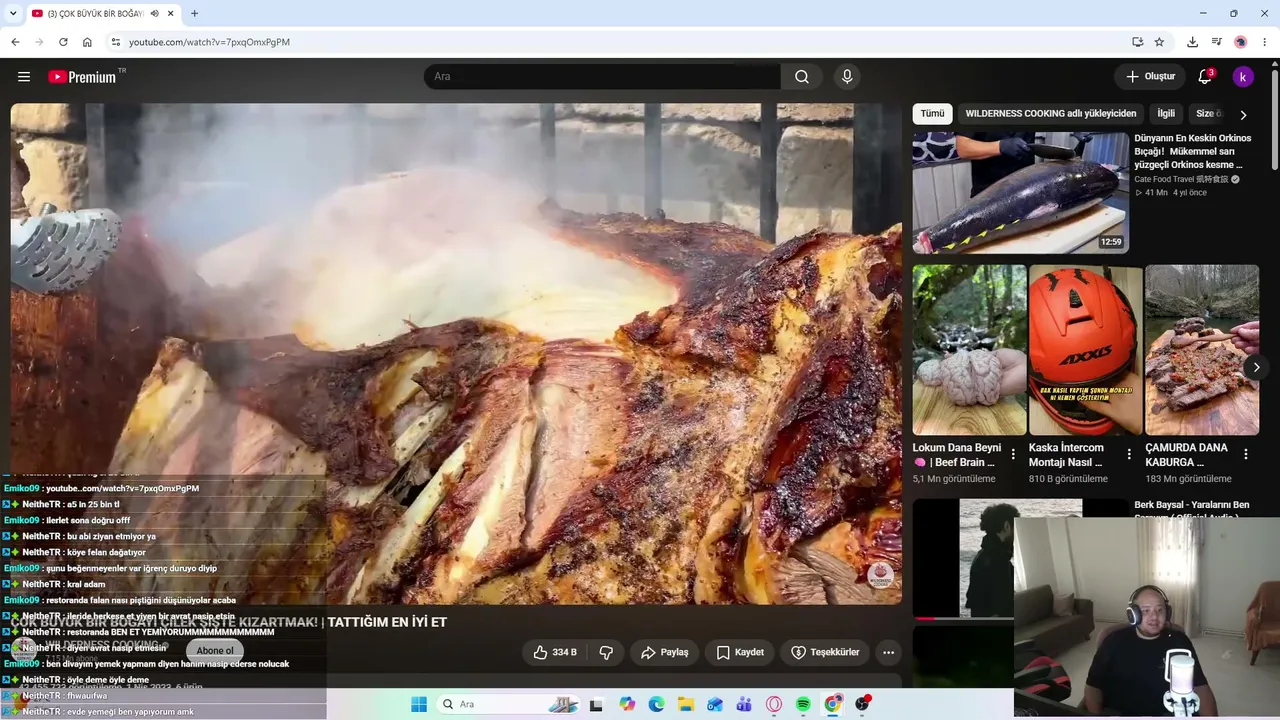This screenshot has height=720, width=1280.
Task: Click the Kaydet save button
Action: (x=740, y=652)
